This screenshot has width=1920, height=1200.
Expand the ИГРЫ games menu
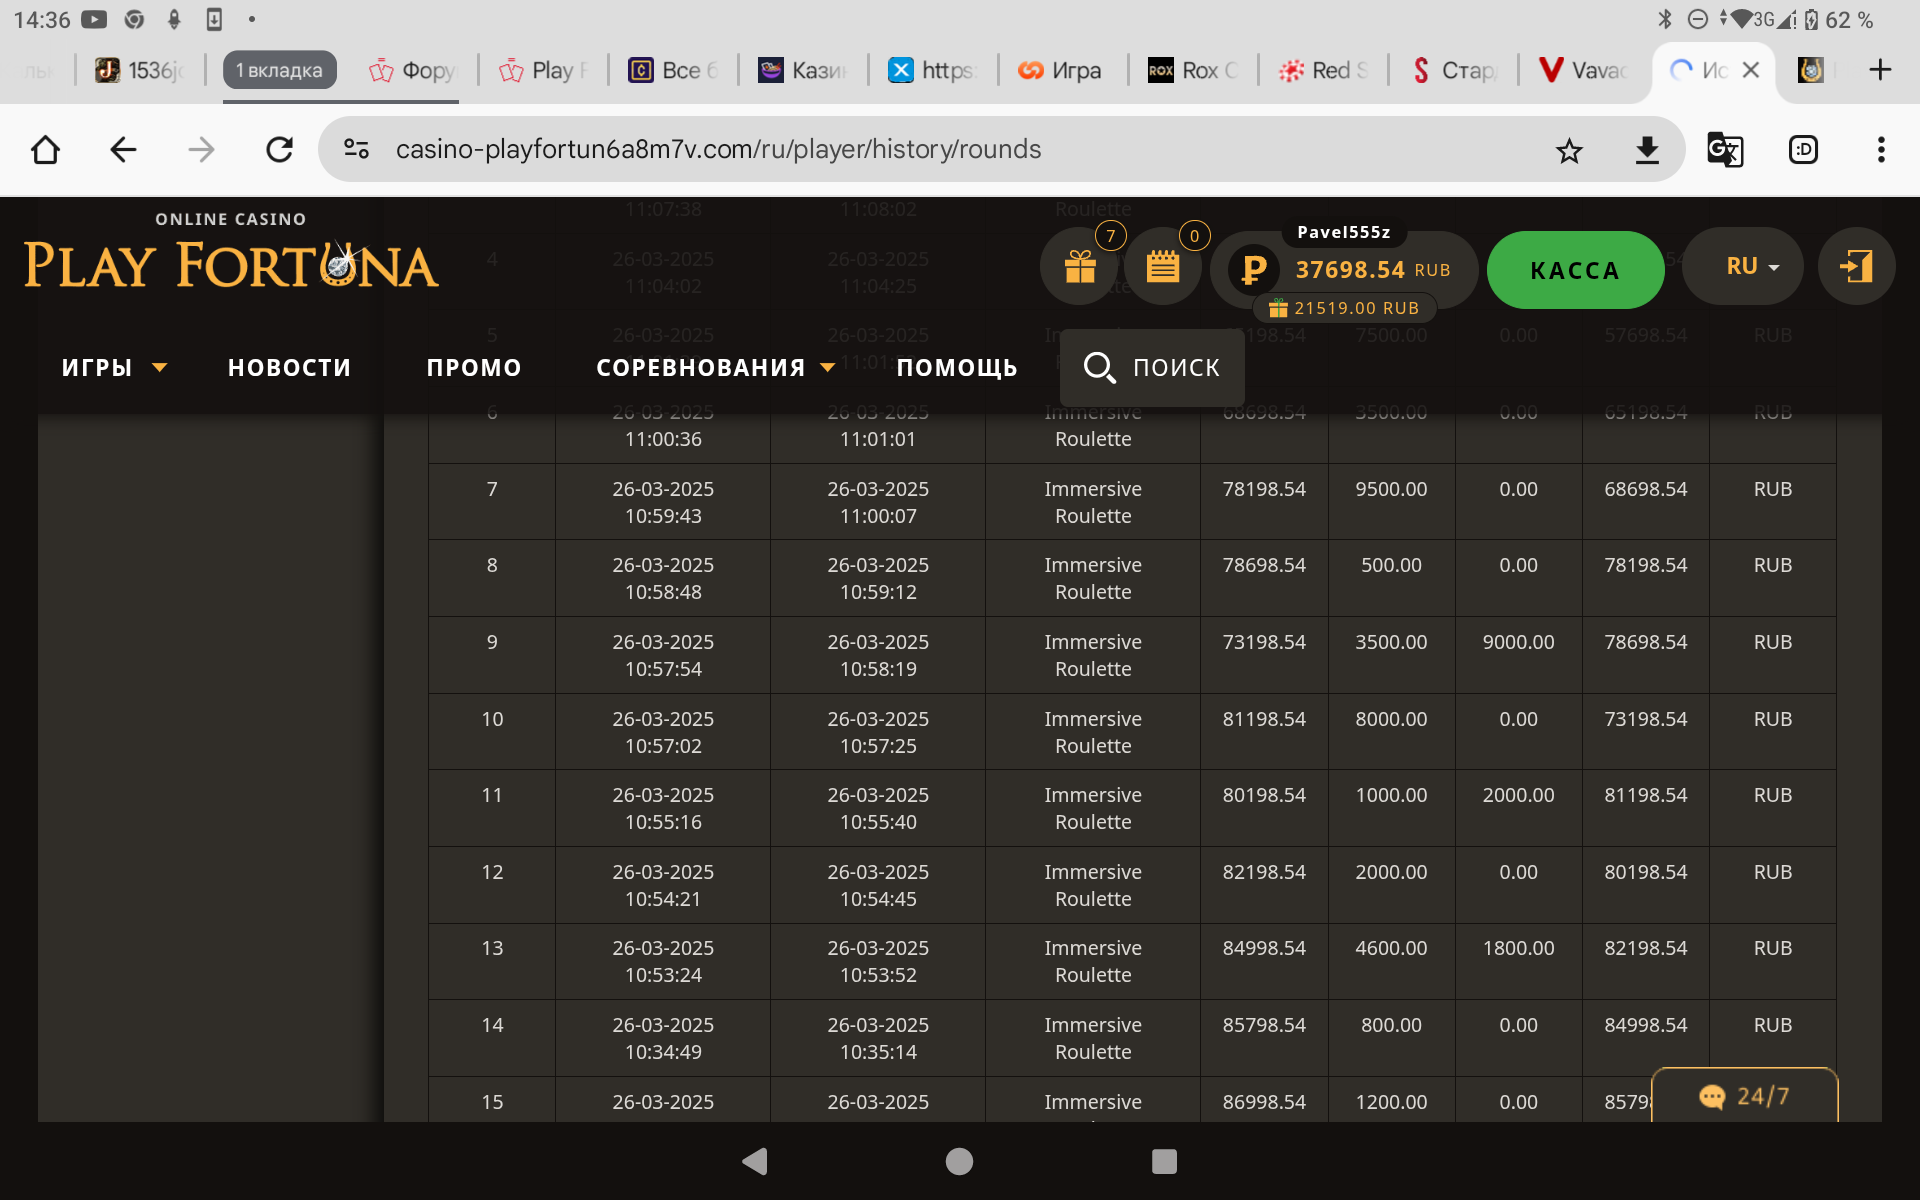click(113, 368)
